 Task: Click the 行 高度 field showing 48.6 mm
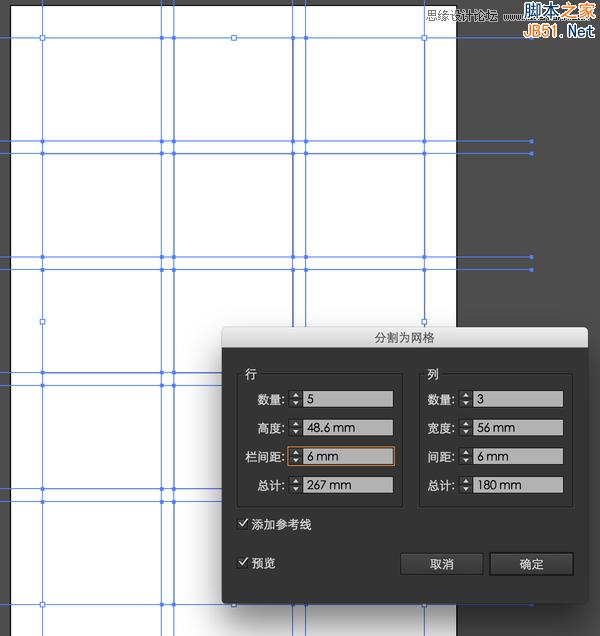pyautogui.click(x=348, y=428)
